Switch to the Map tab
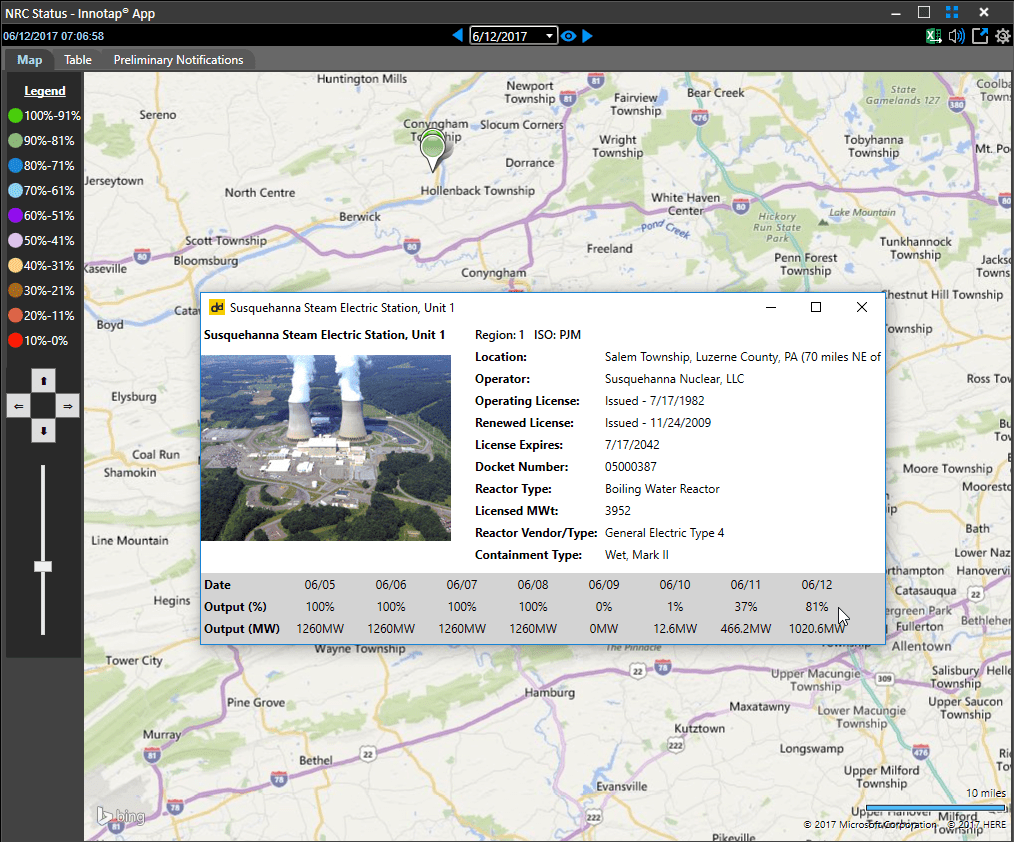Screen dimensions: 1014x842 tap(29, 59)
